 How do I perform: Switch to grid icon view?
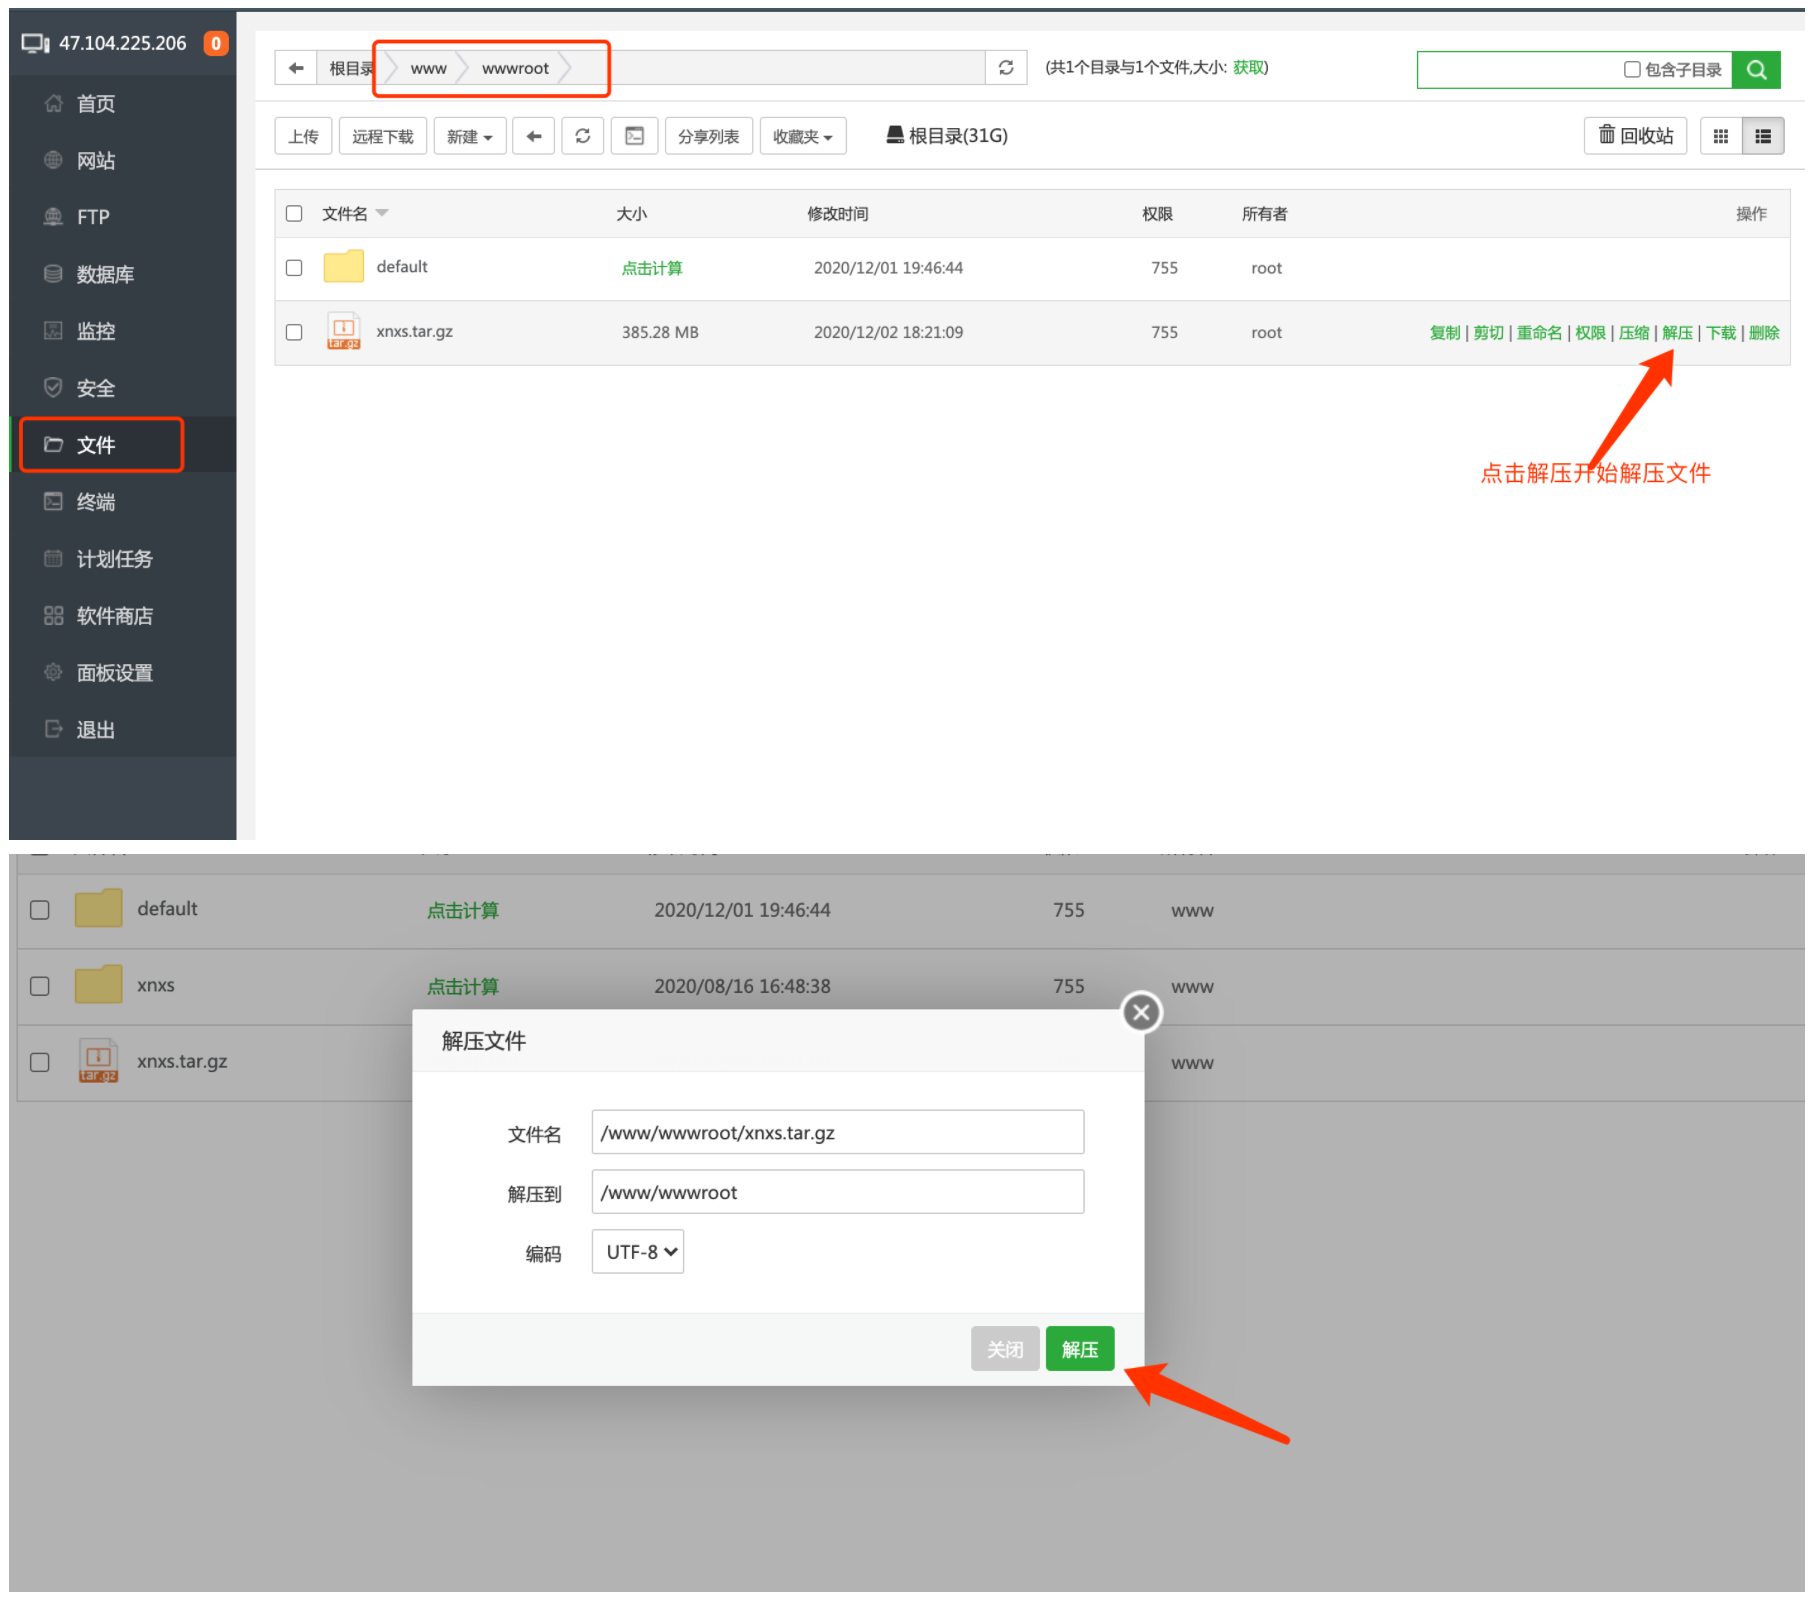pyautogui.click(x=1721, y=136)
